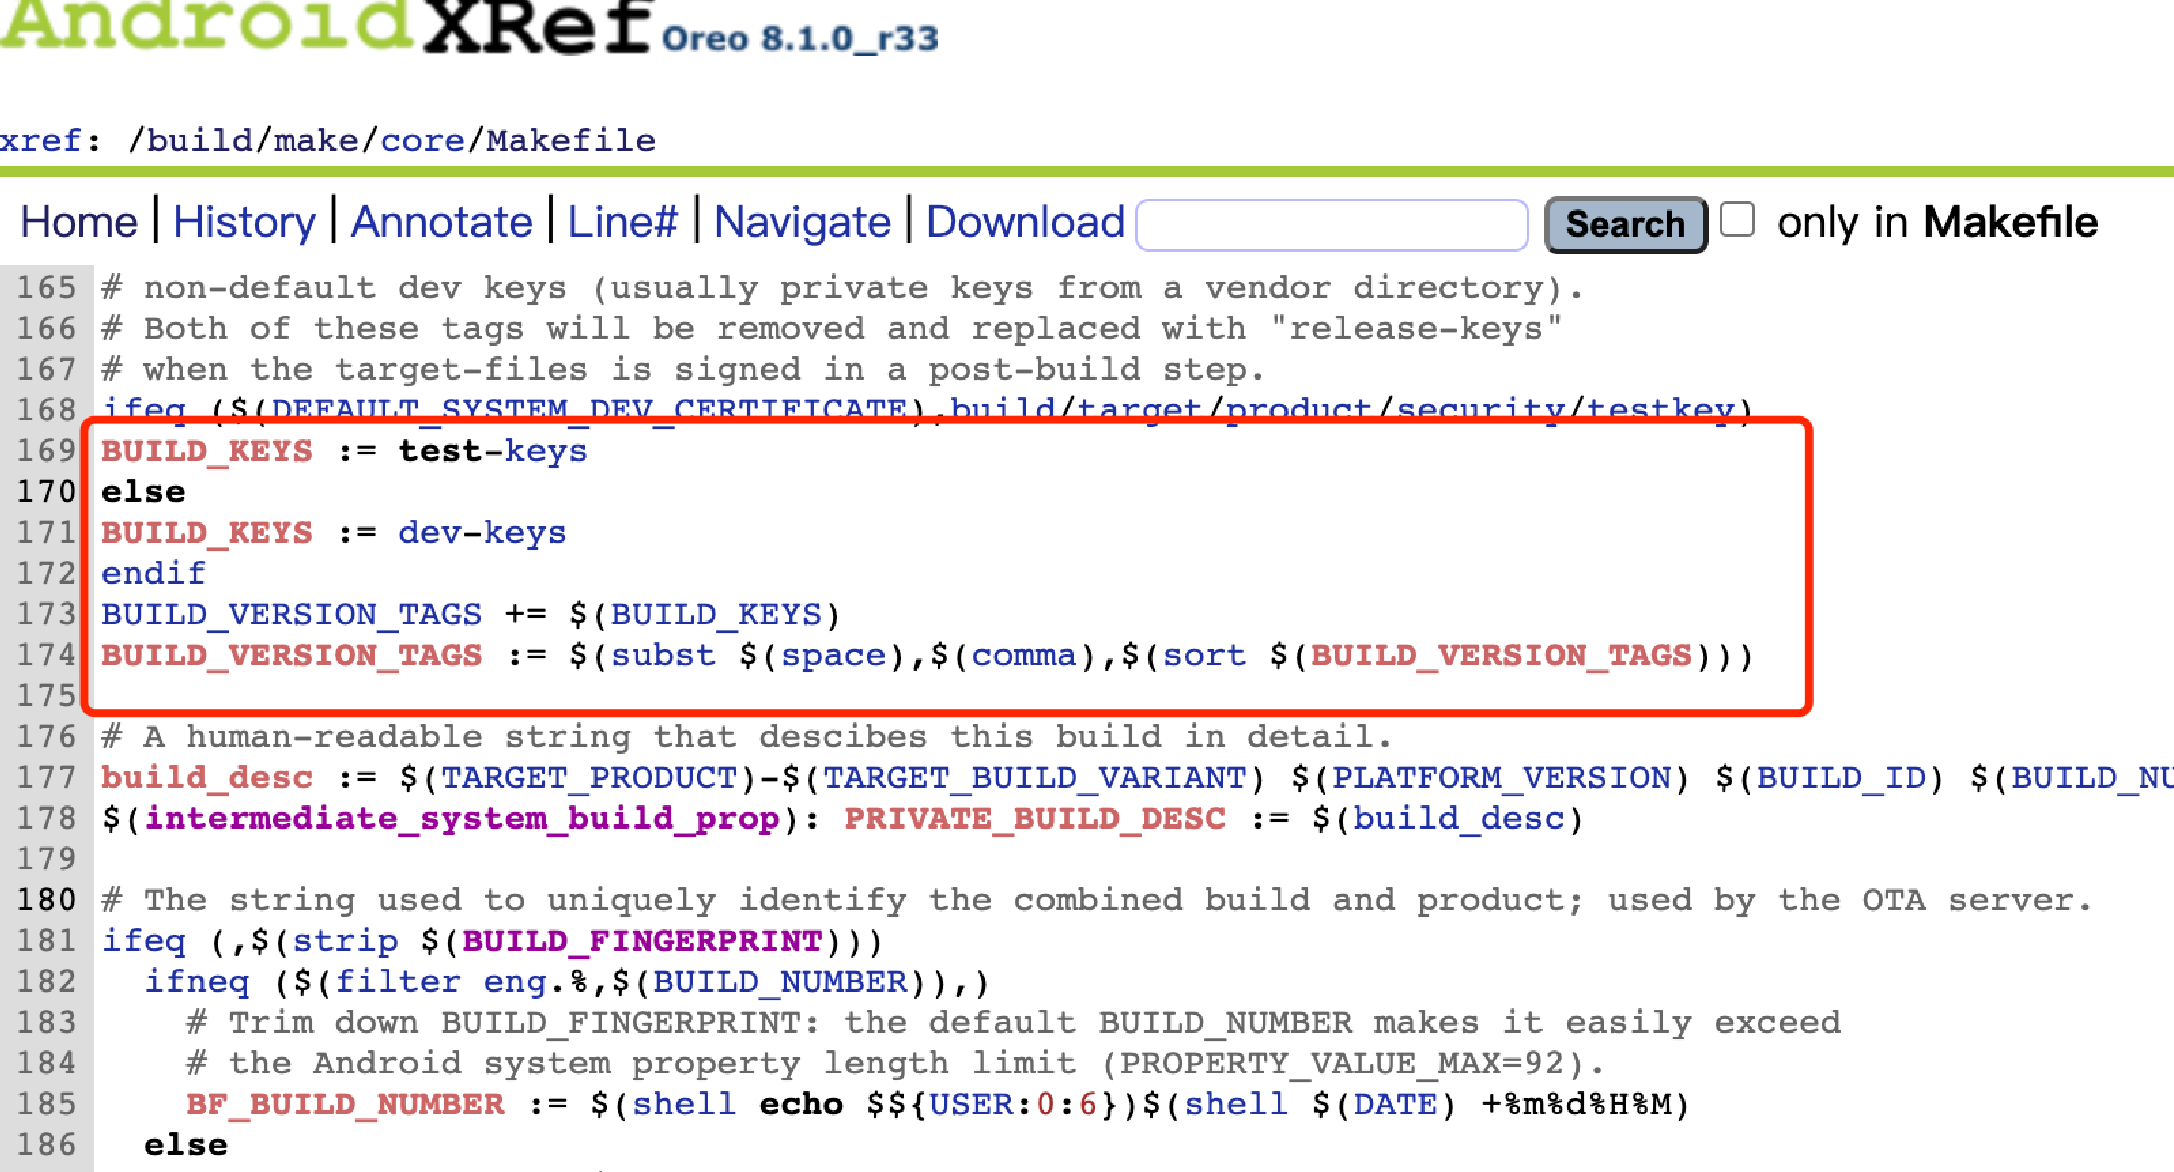The height and width of the screenshot is (1172, 2174).
Task: Click the Search button
Action: [1625, 225]
